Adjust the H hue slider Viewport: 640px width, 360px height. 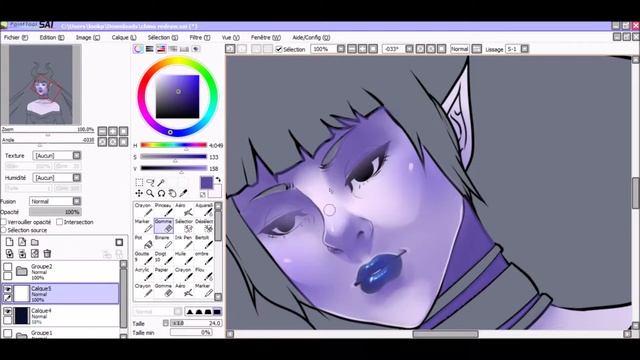click(x=173, y=145)
